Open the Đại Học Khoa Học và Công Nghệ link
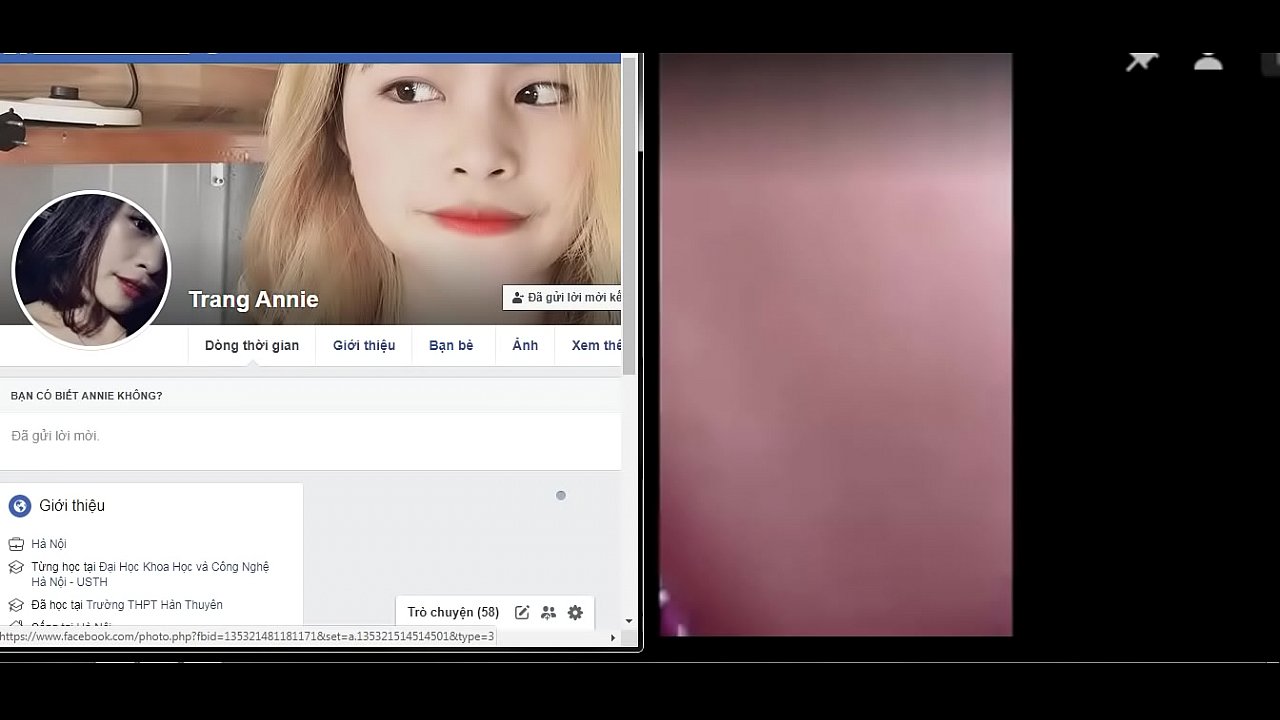The width and height of the screenshot is (1280, 720). click(184, 567)
